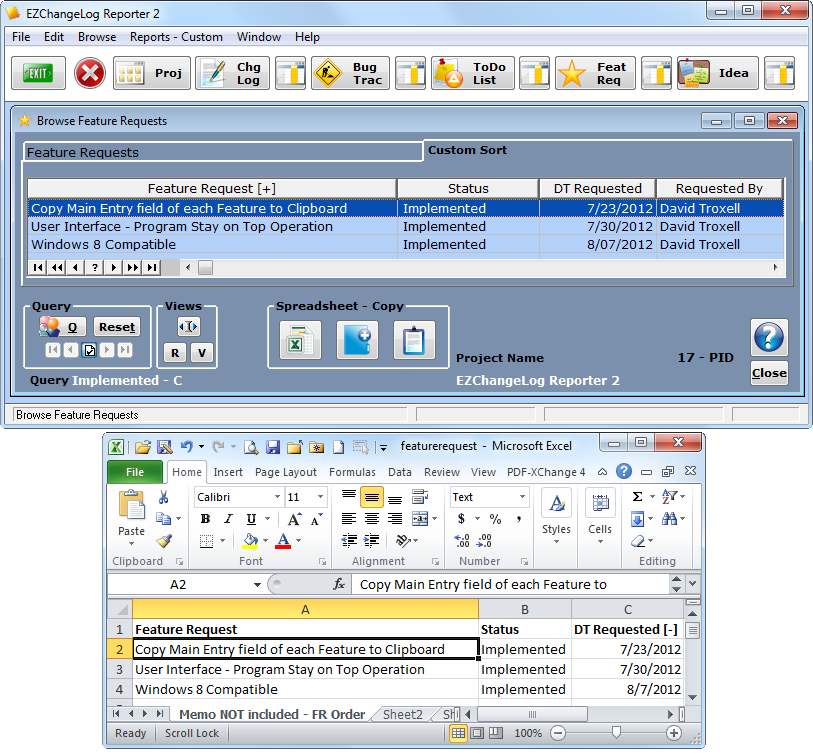The height and width of the screenshot is (754, 813).
Task: Switch to Page Break Preview in status bar
Action: pyautogui.click(x=496, y=733)
